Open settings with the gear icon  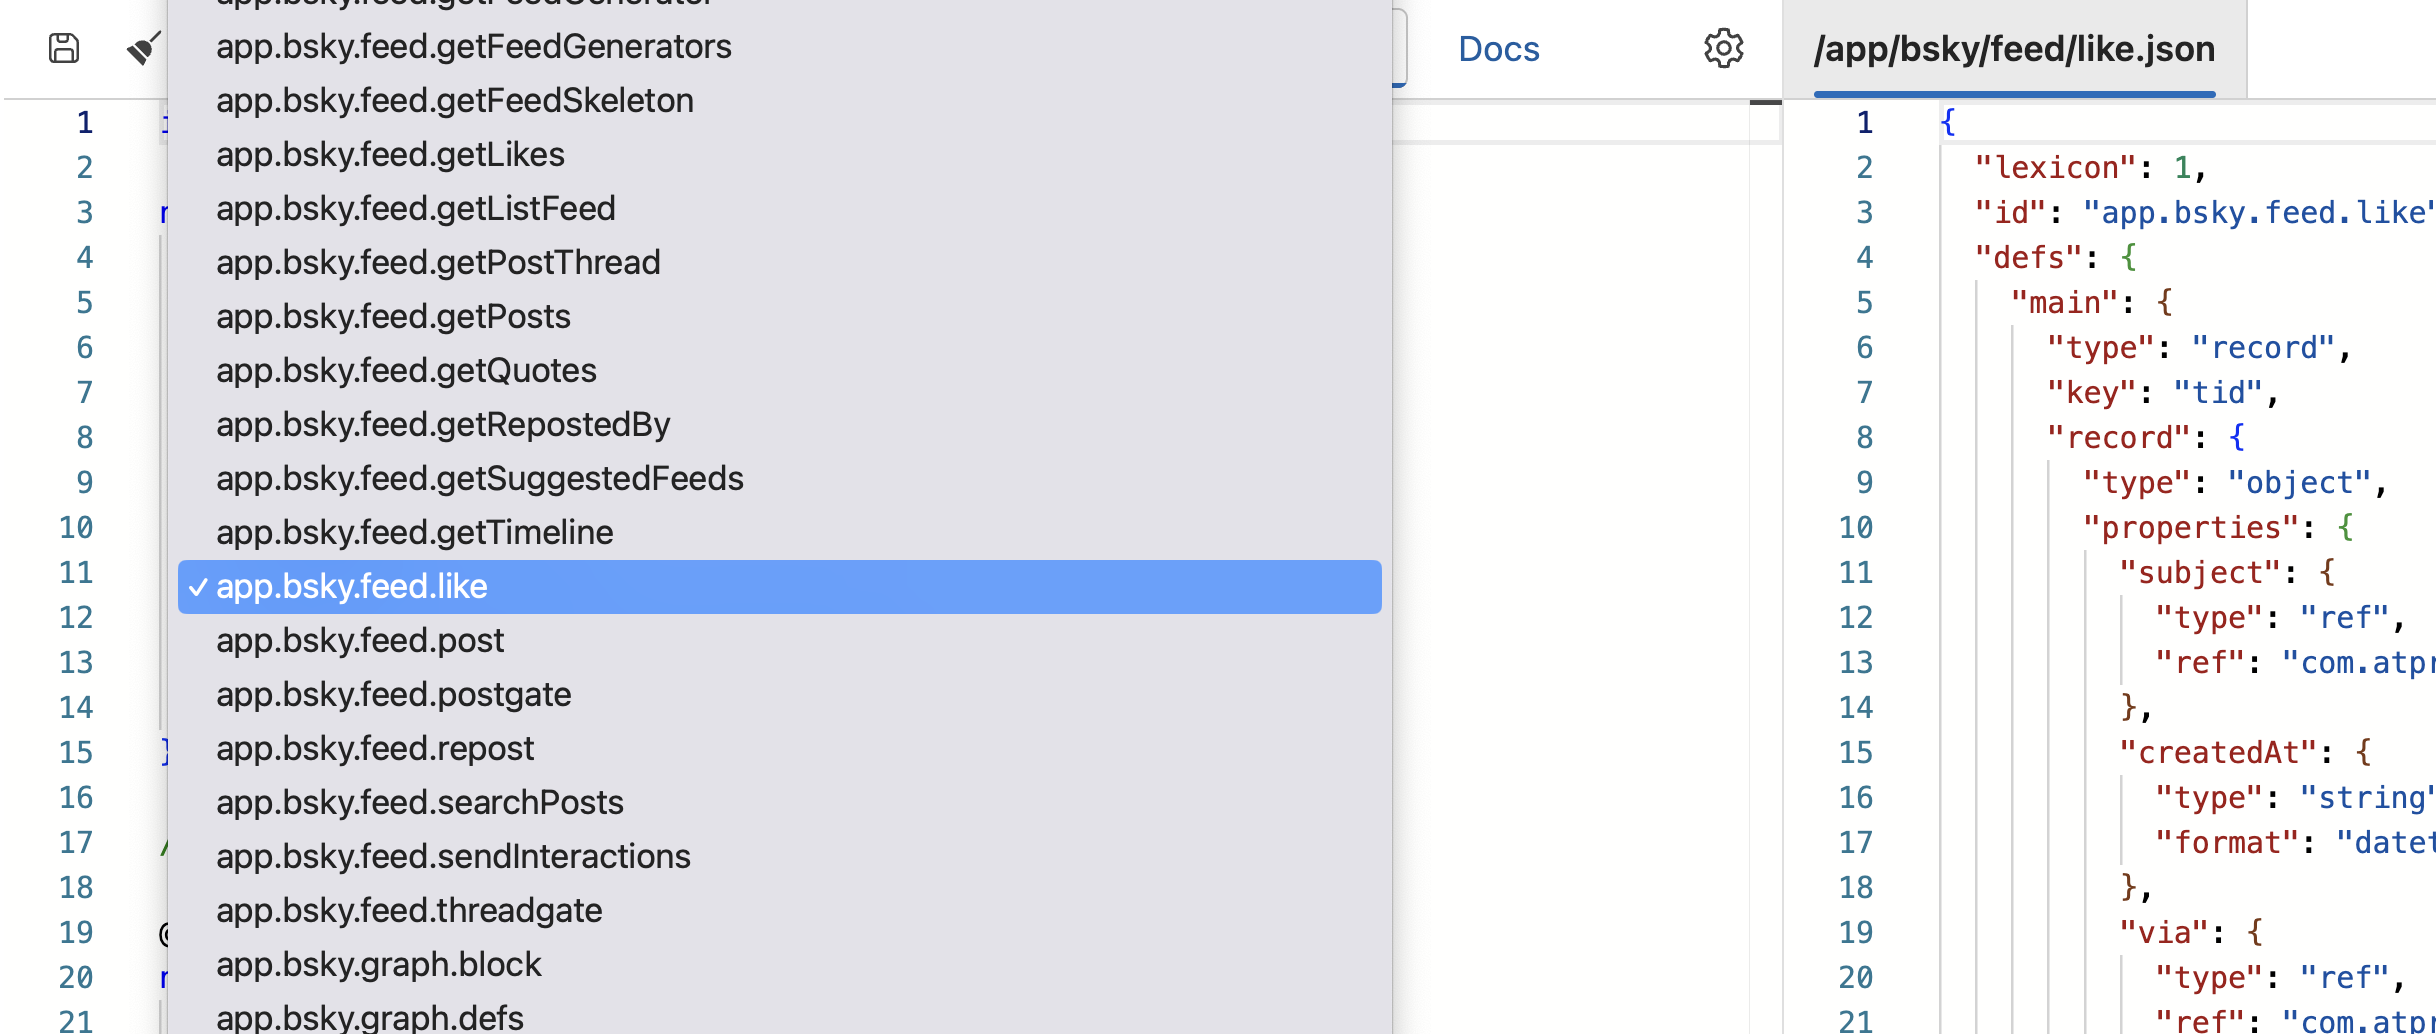pyautogui.click(x=1723, y=48)
